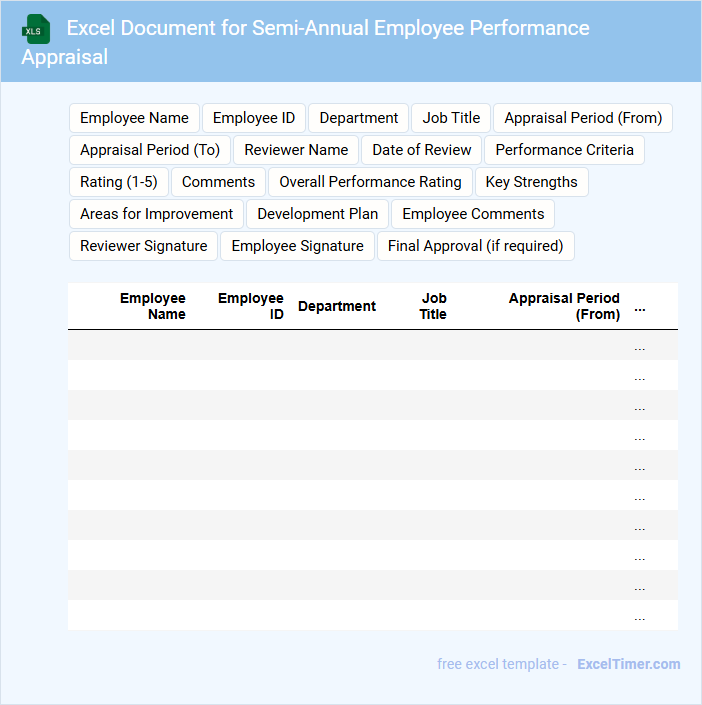Open the ExcelTimer.com link
702x705 pixels.
coord(628,664)
